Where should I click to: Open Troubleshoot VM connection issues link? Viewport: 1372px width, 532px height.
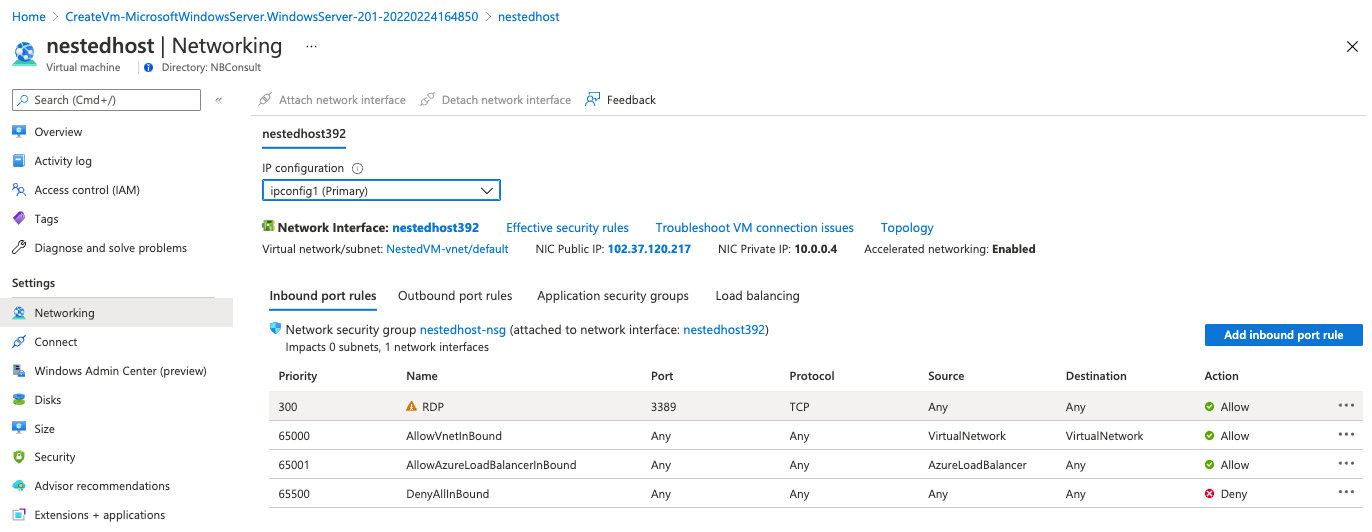755,228
